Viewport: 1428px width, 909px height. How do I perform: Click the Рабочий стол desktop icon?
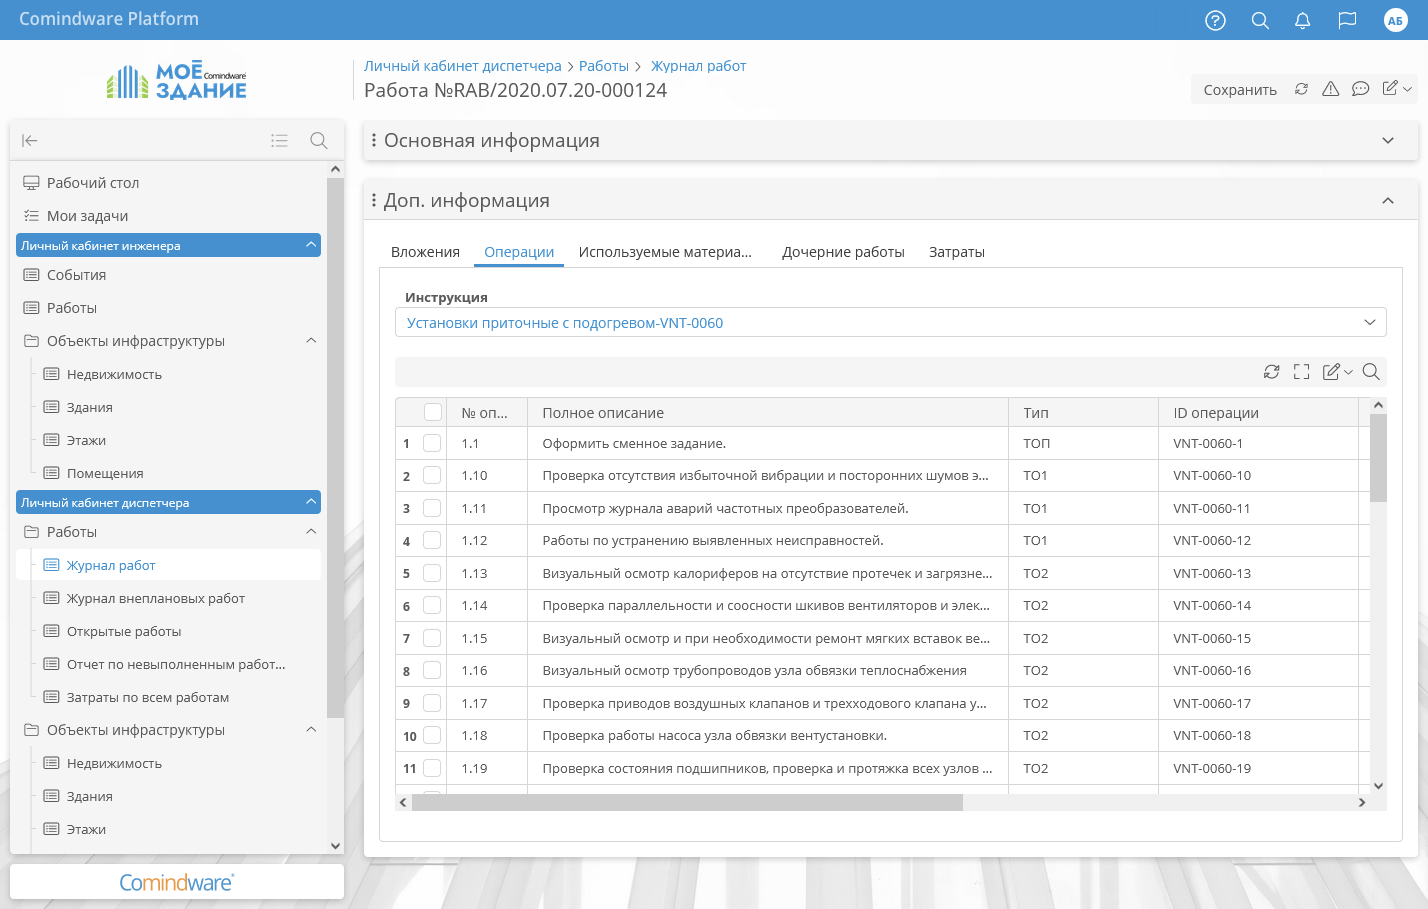click(31, 183)
